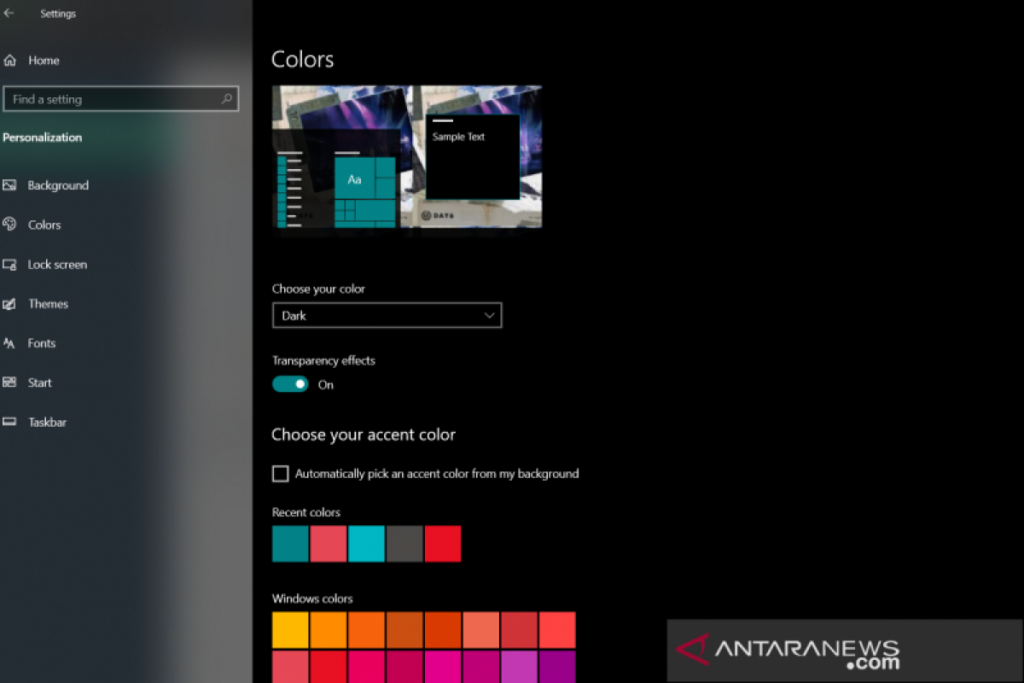Check automatically pick accent color box
This screenshot has height=683, width=1024.
tap(281, 474)
